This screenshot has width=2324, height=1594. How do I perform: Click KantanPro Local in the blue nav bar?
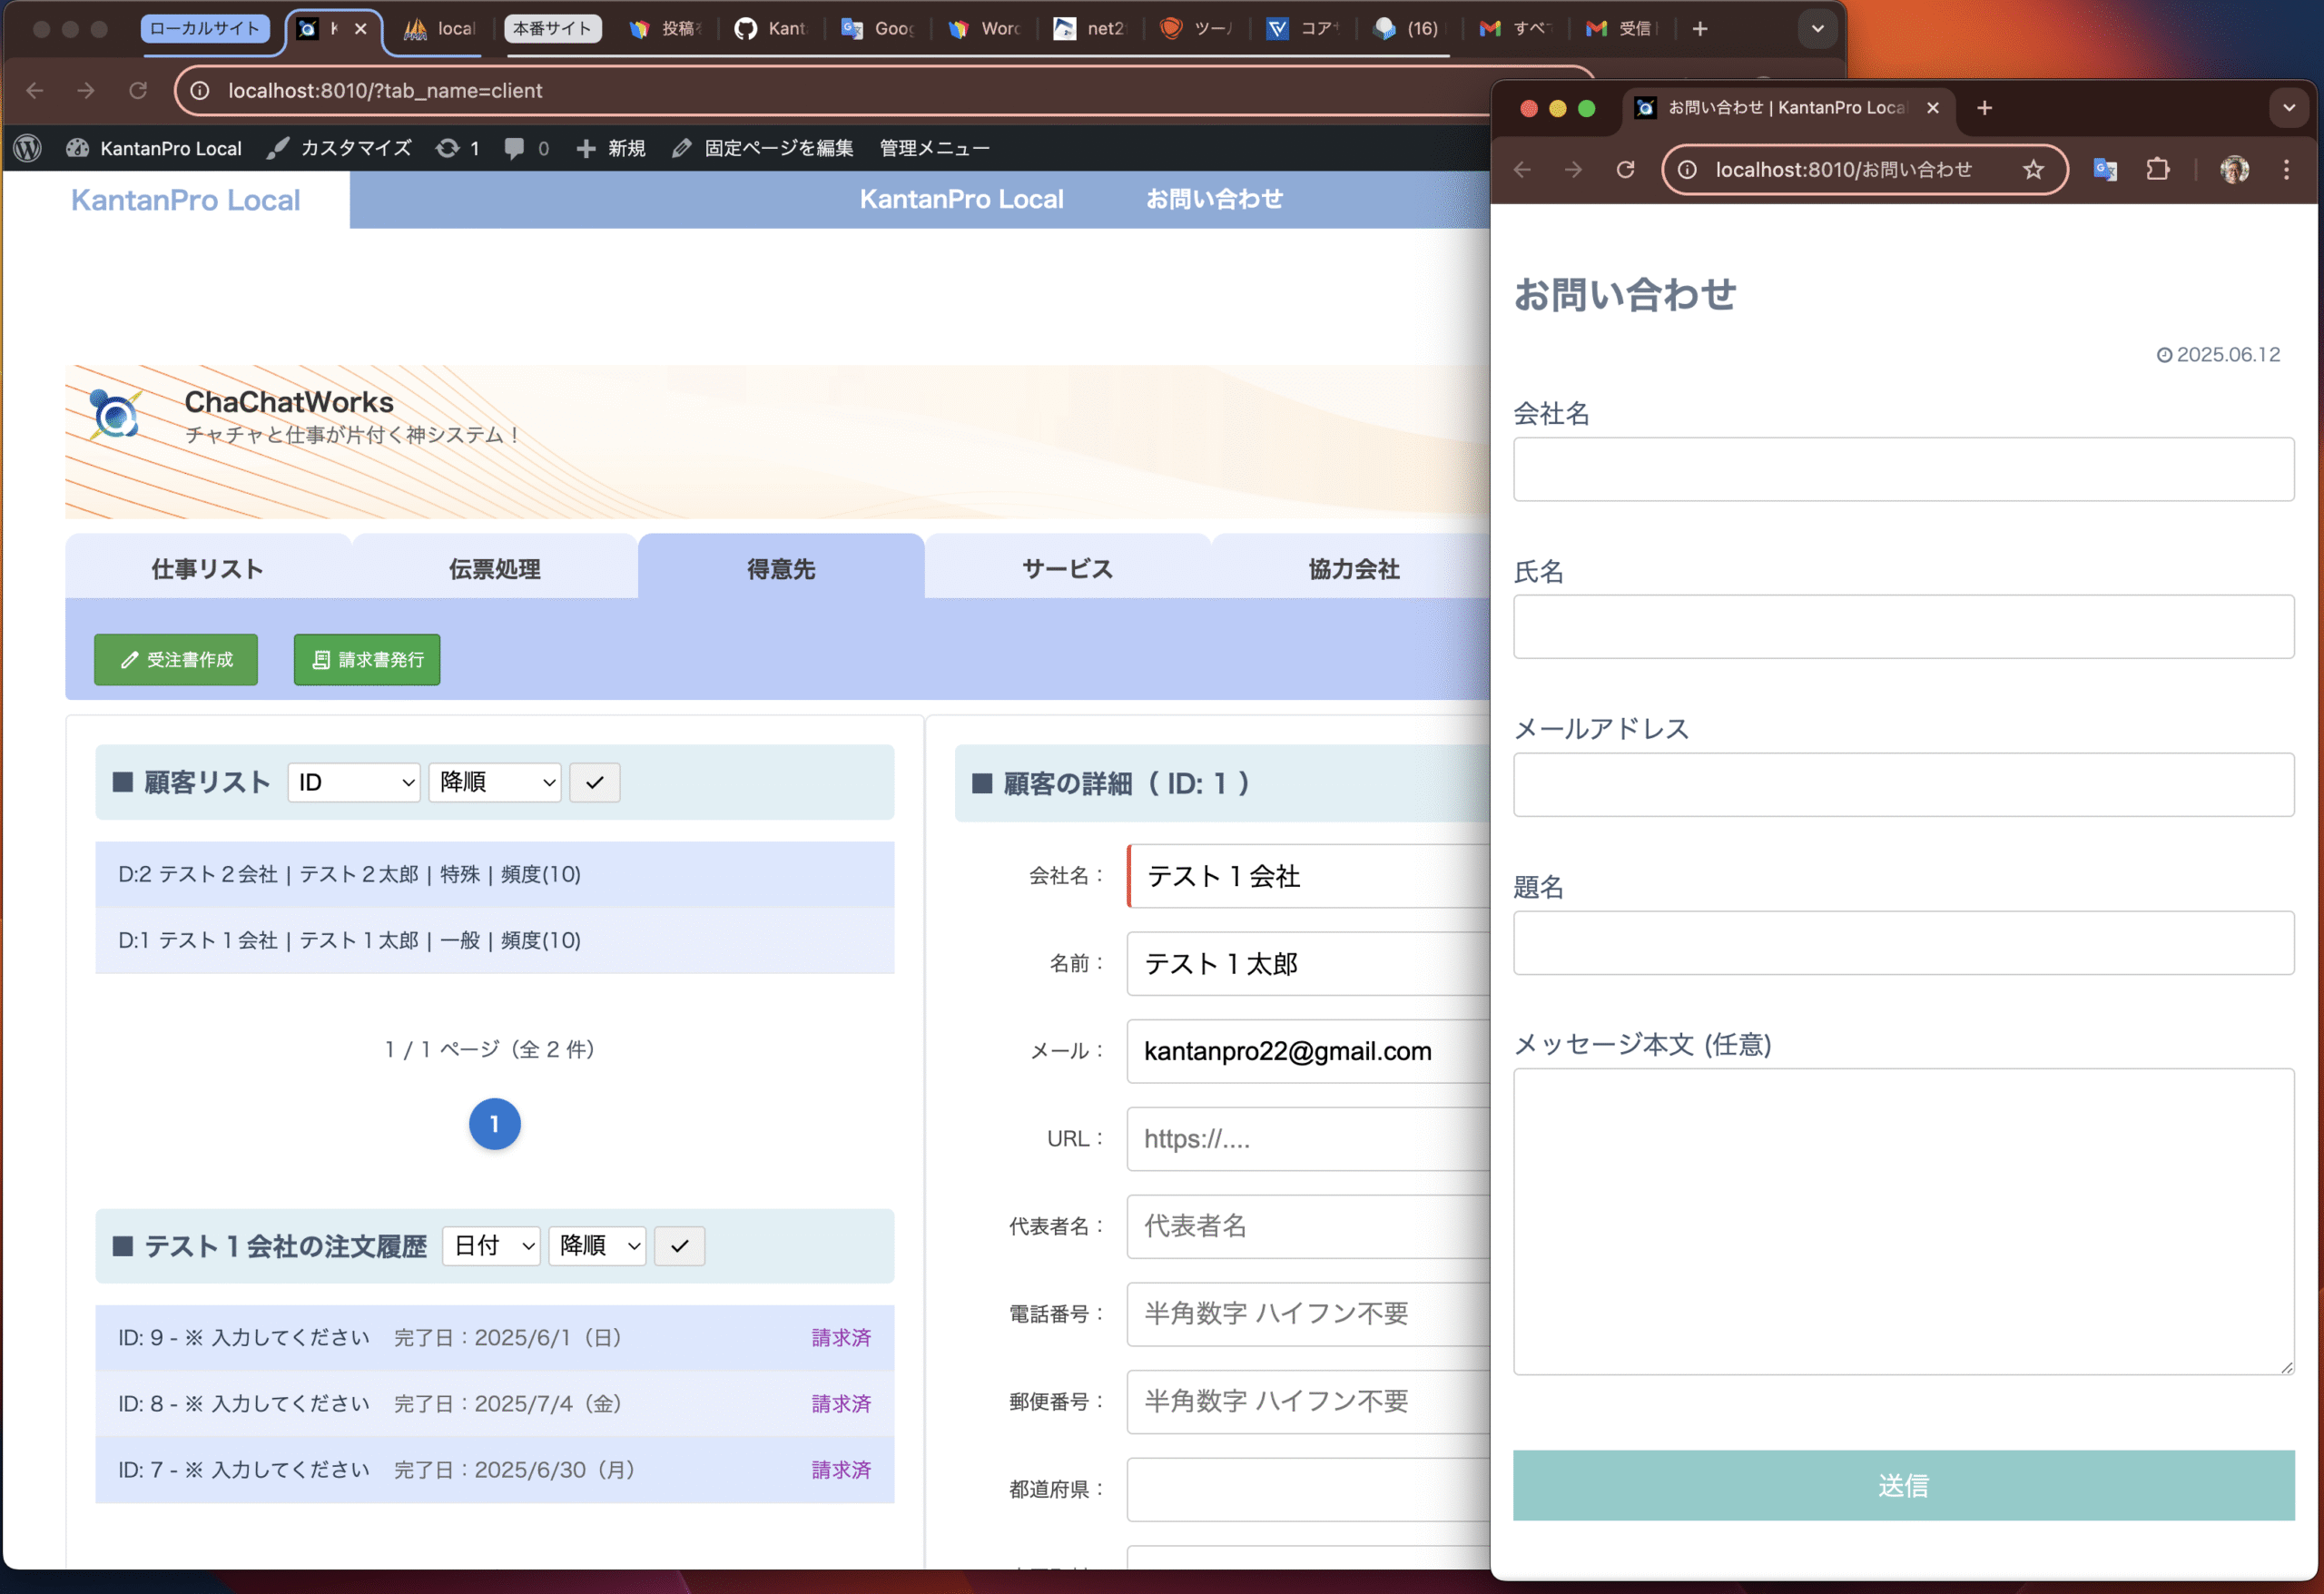(x=961, y=199)
